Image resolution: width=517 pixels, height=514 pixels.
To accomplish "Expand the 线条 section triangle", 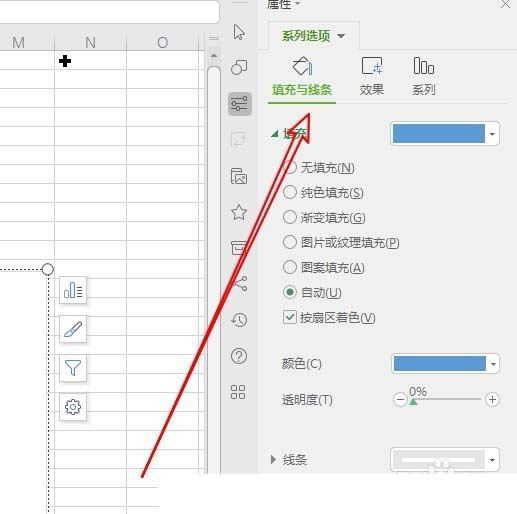I will coord(273,460).
